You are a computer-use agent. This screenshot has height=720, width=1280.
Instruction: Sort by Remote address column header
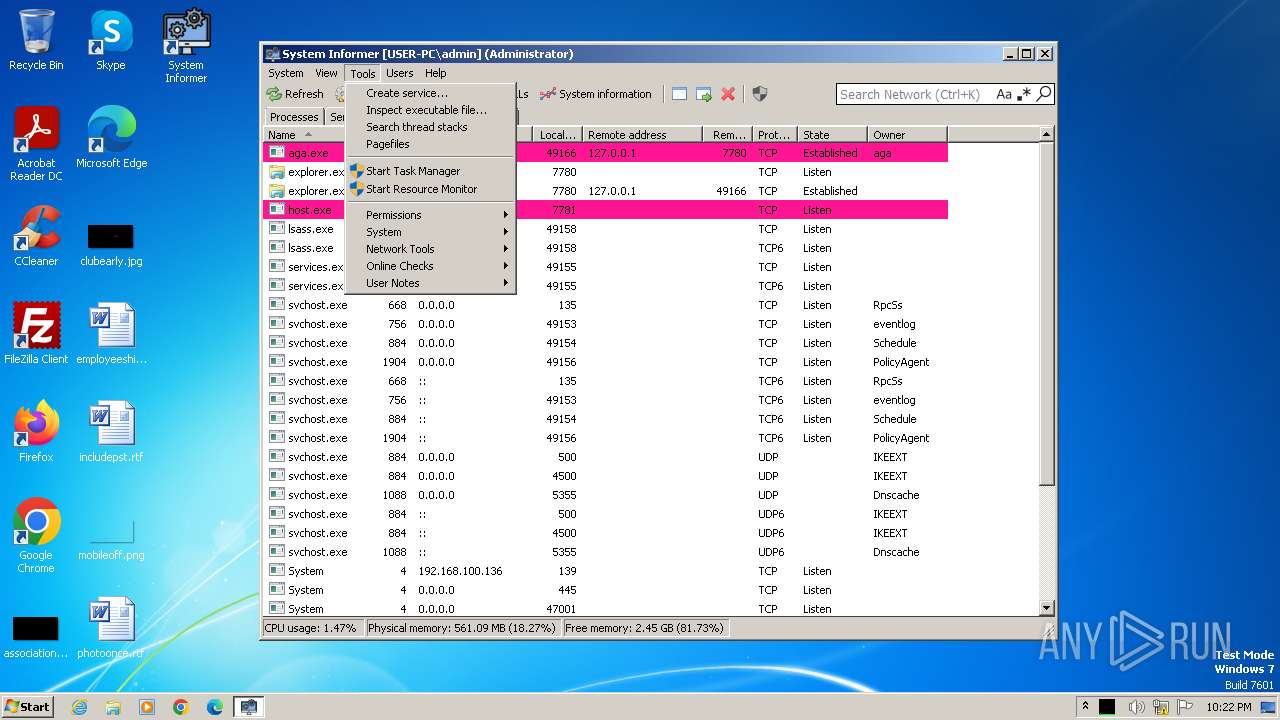642,135
